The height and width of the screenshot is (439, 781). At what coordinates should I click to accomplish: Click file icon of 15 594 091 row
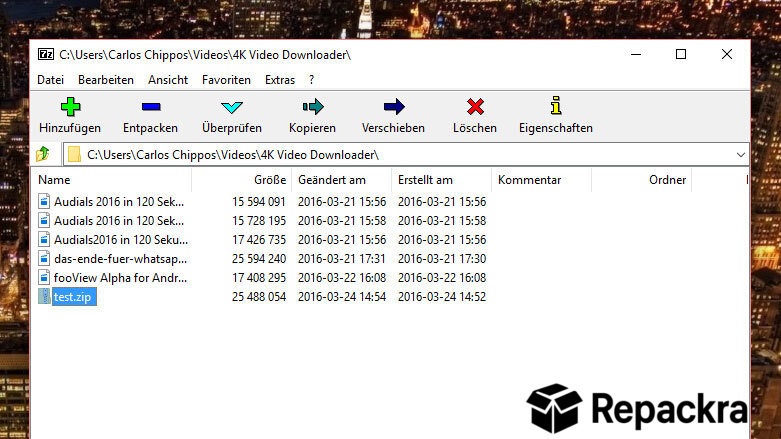[44, 201]
